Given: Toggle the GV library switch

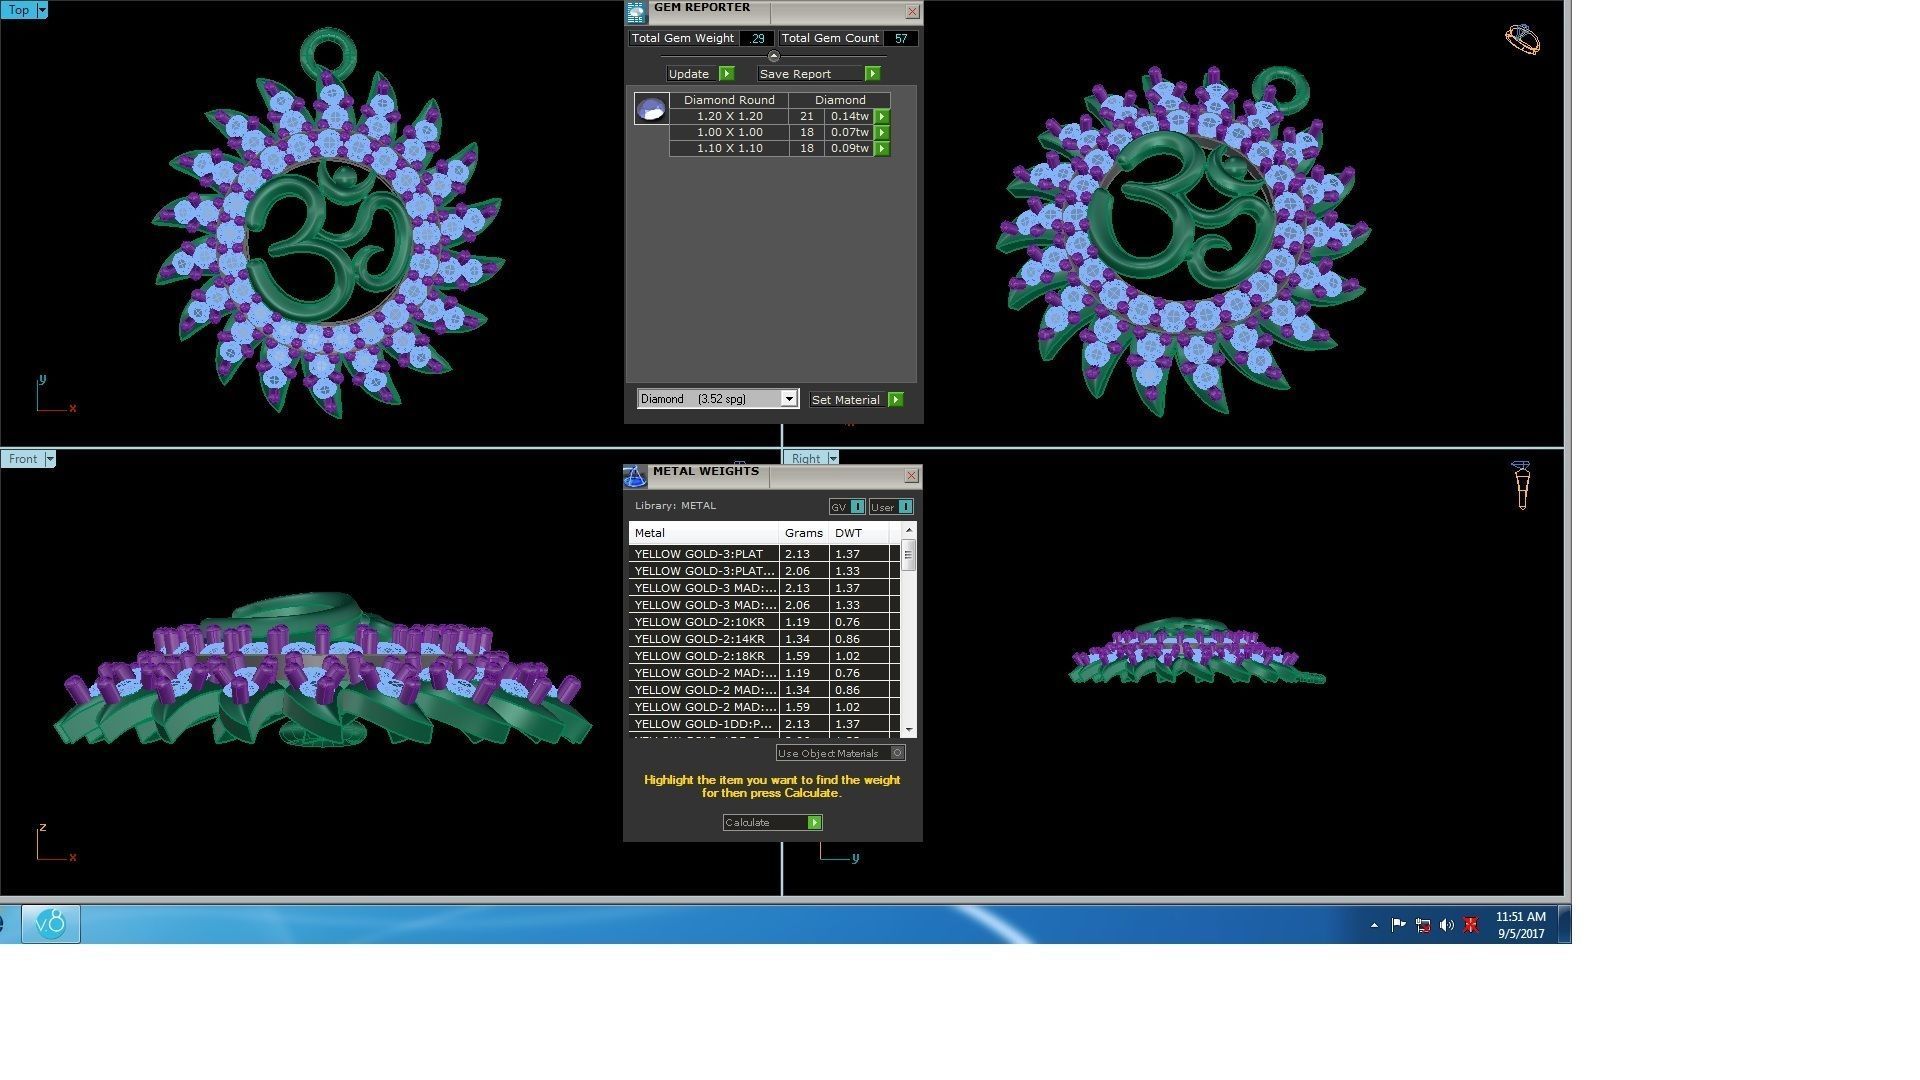Looking at the screenshot, I should click(x=857, y=507).
